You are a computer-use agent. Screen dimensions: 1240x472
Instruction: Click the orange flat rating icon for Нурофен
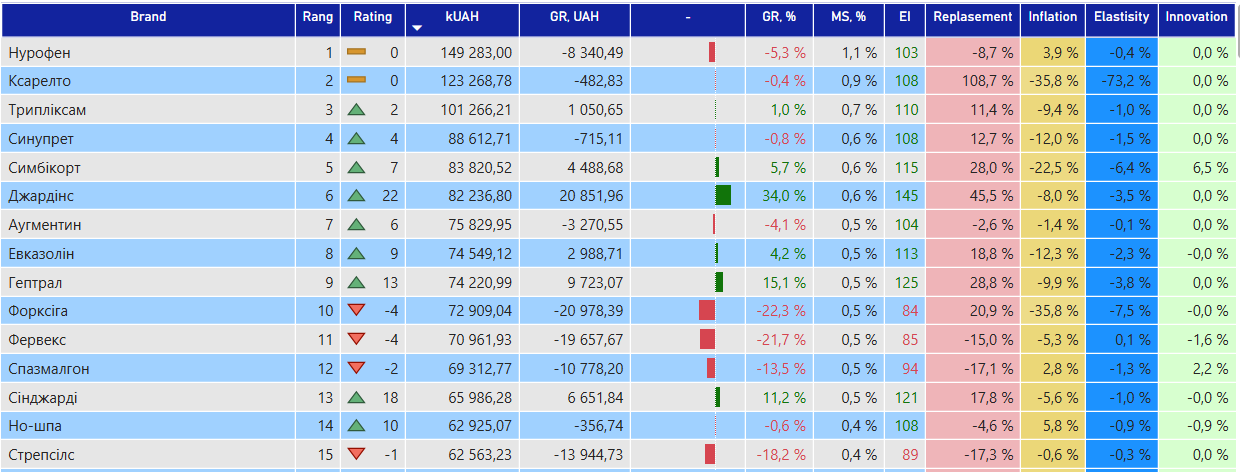[x=356, y=51]
